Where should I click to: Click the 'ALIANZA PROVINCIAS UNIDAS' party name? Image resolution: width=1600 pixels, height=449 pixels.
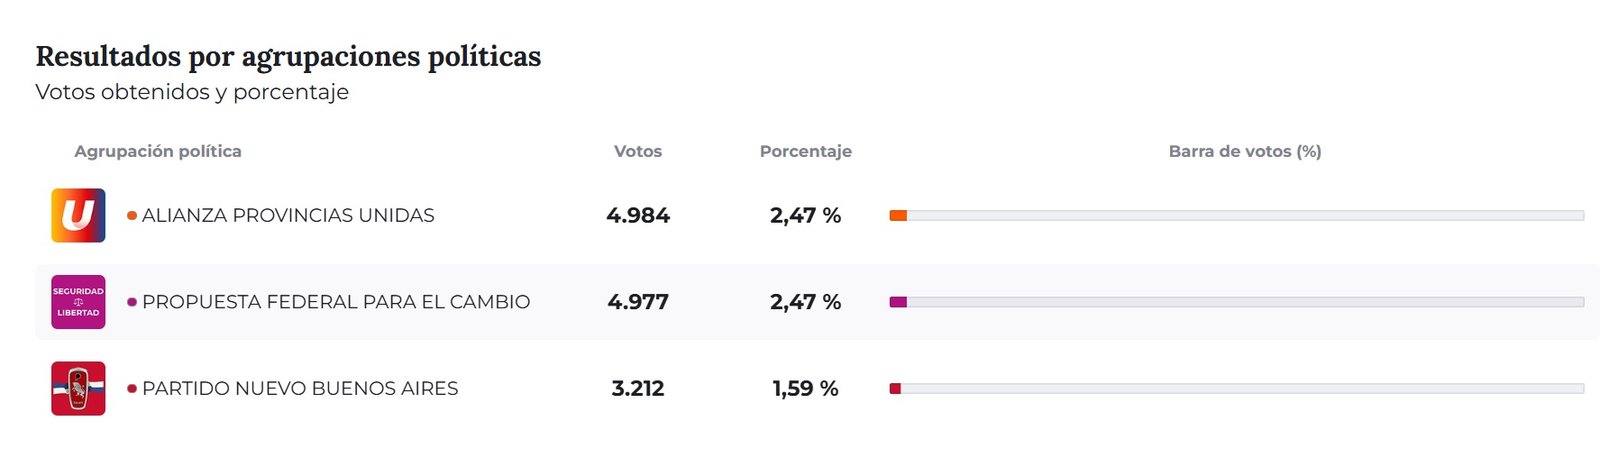pyautogui.click(x=288, y=215)
